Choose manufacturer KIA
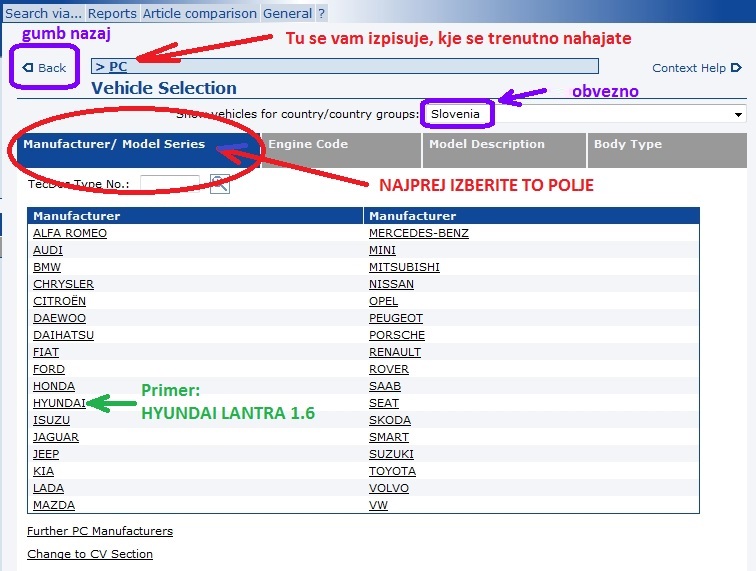Image resolution: width=756 pixels, height=571 pixels. (x=43, y=471)
